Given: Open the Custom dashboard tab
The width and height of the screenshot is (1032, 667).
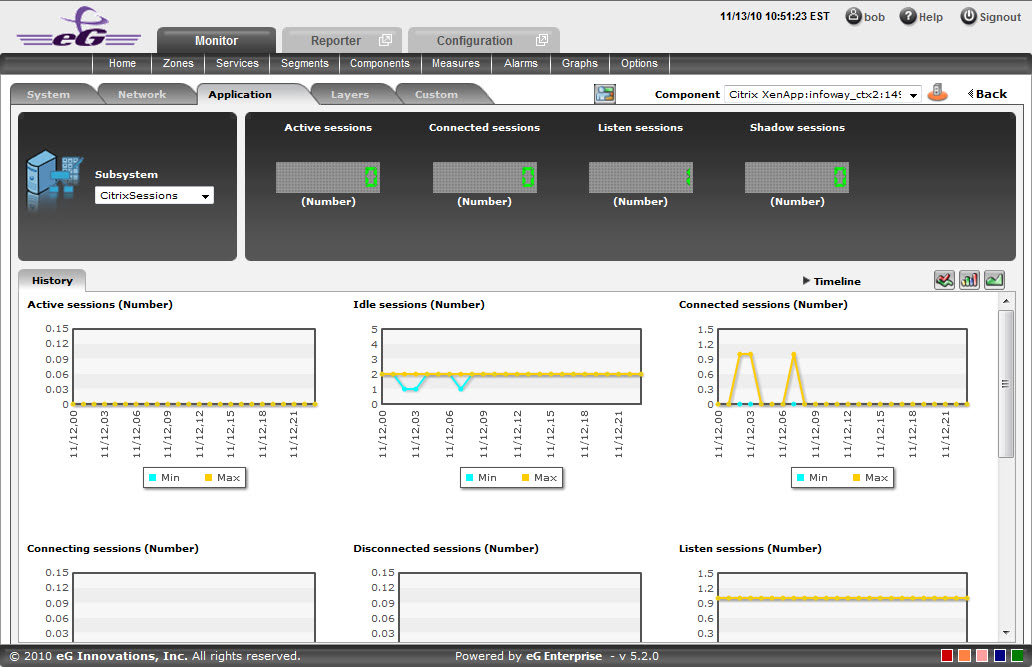Looking at the screenshot, I should pyautogui.click(x=436, y=95).
